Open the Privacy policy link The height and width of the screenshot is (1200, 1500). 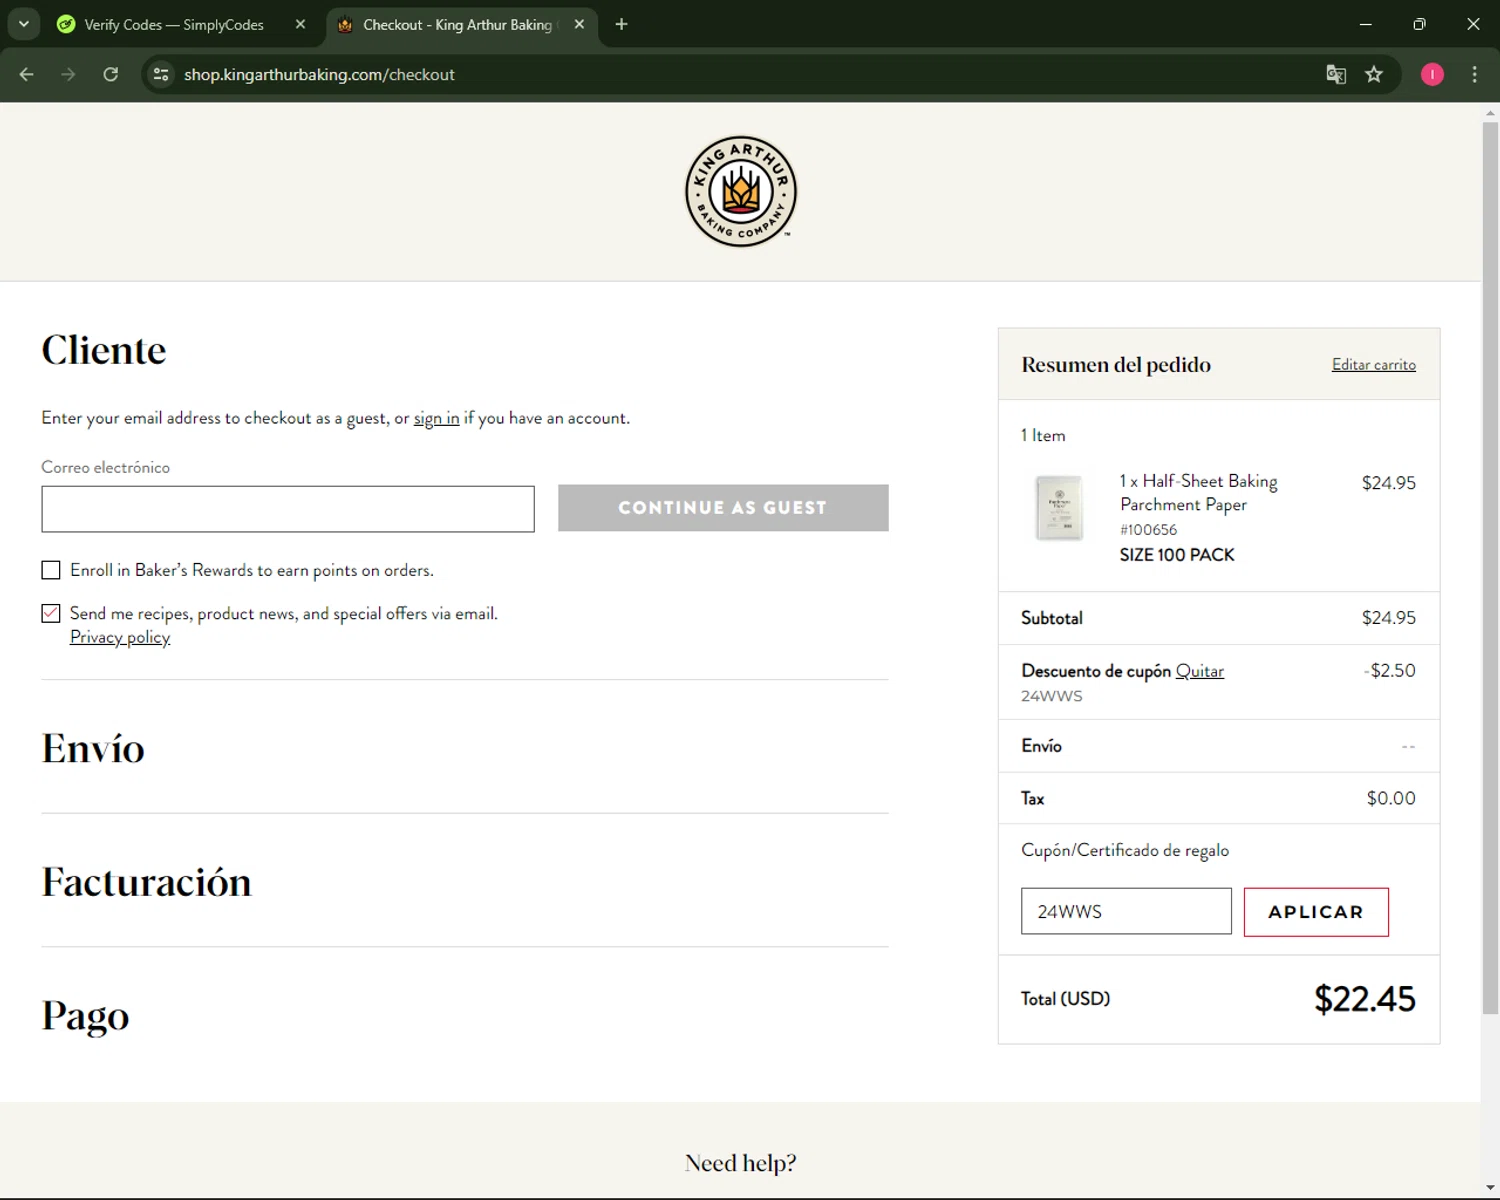120,637
